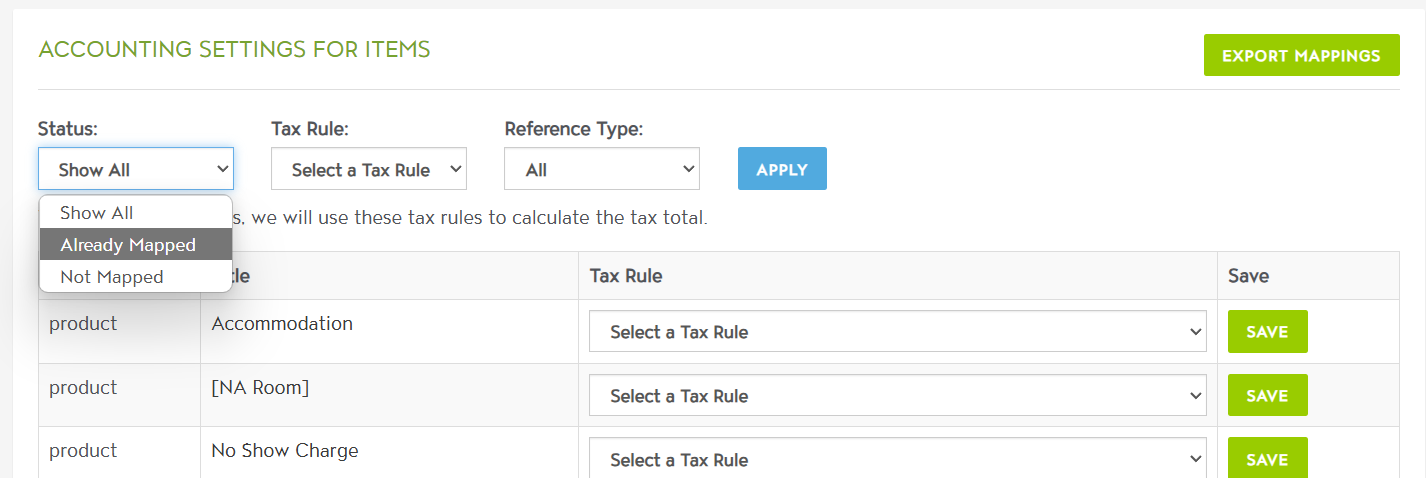Expand the Tax Rule select for [NA Room]
This screenshot has height=478, width=1426.
click(x=897, y=396)
